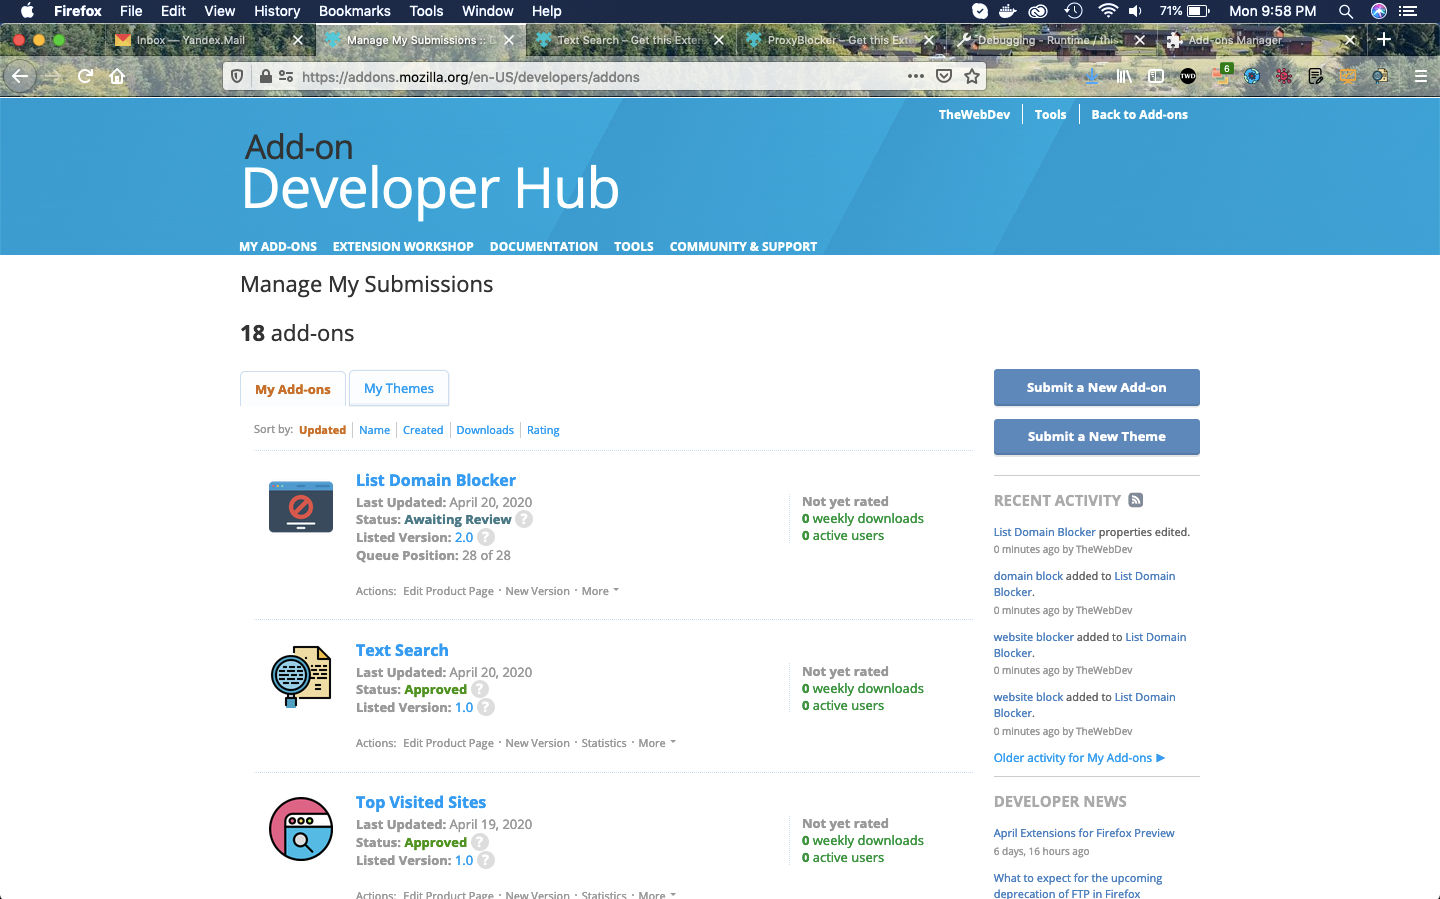Viewport: 1440px width, 899px height.
Task: Open the Tools dropdown in site header
Action: [1050, 115]
